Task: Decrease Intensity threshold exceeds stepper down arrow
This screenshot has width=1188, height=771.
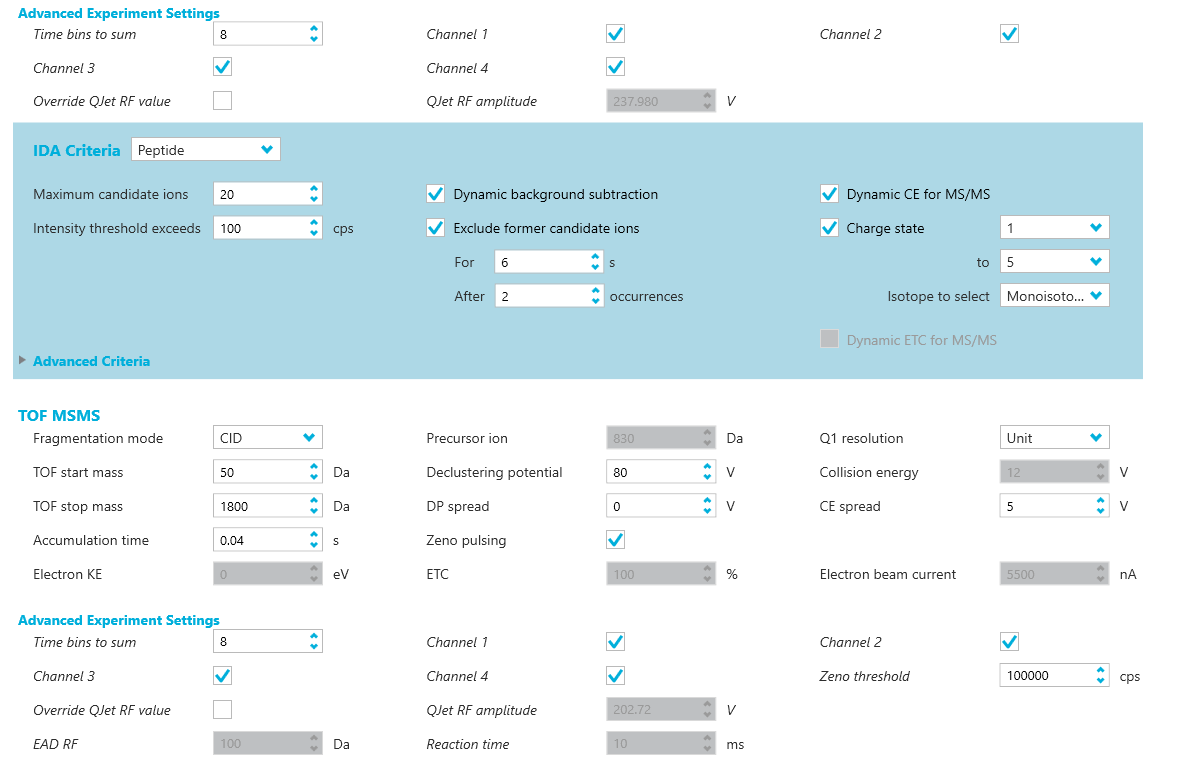Action: 314,233
